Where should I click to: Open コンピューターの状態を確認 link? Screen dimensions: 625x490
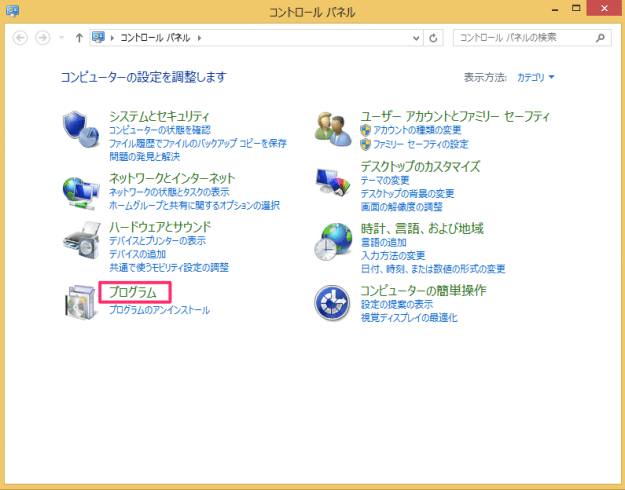pos(160,130)
